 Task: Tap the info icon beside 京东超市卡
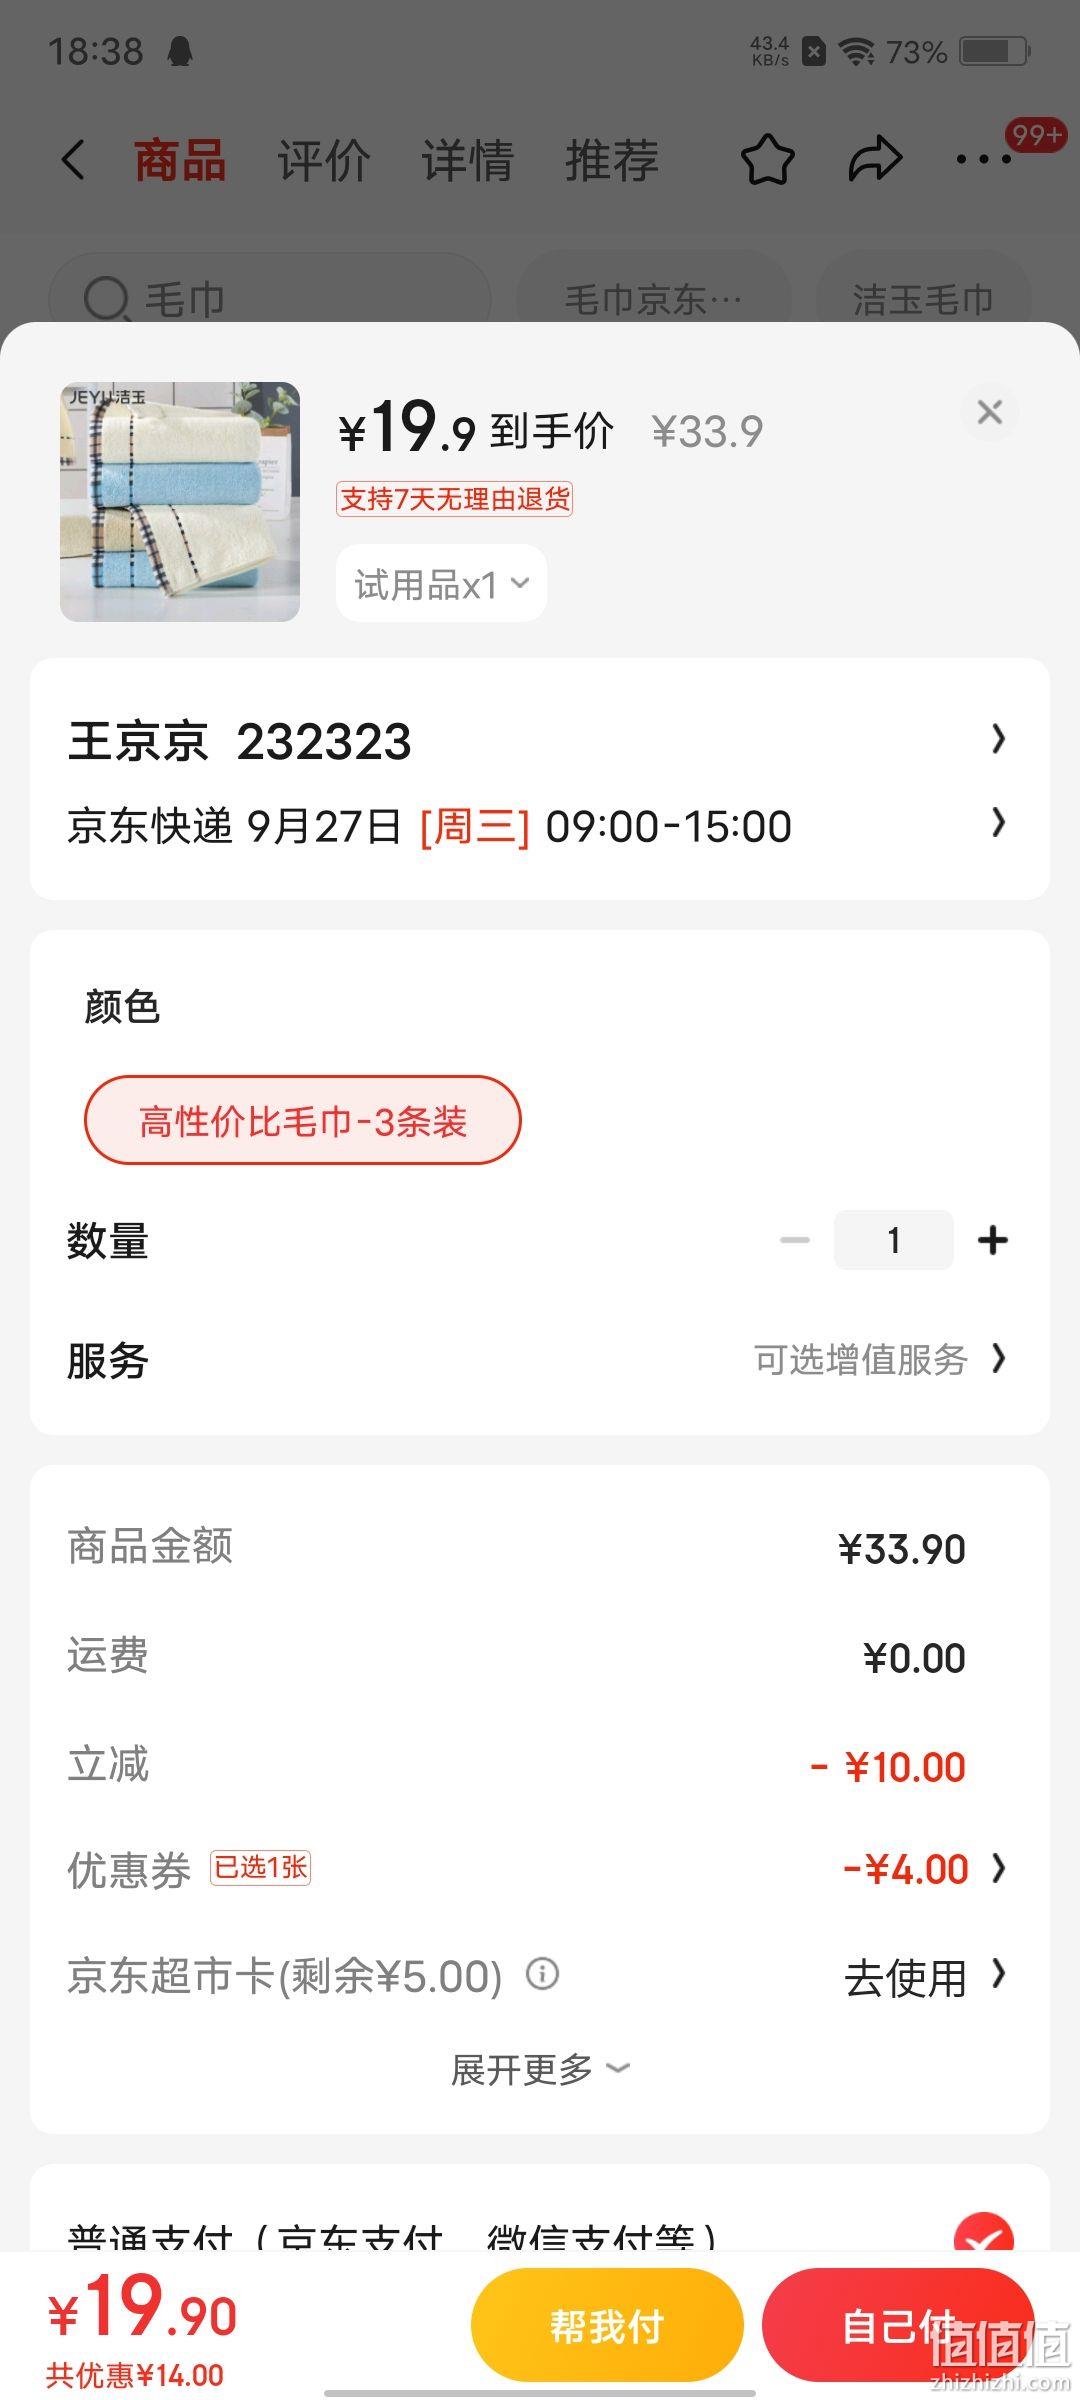[x=542, y=1974]
